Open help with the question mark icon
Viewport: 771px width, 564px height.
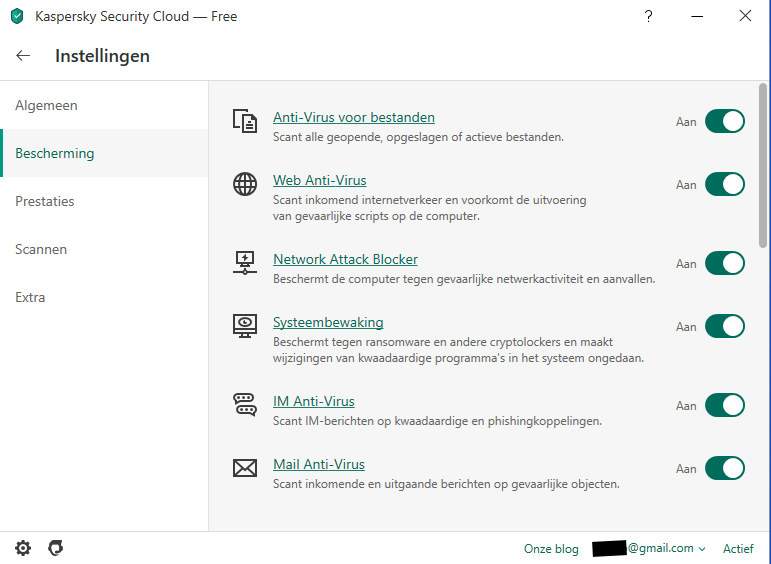pyautogui.click(x=649, y=16)
